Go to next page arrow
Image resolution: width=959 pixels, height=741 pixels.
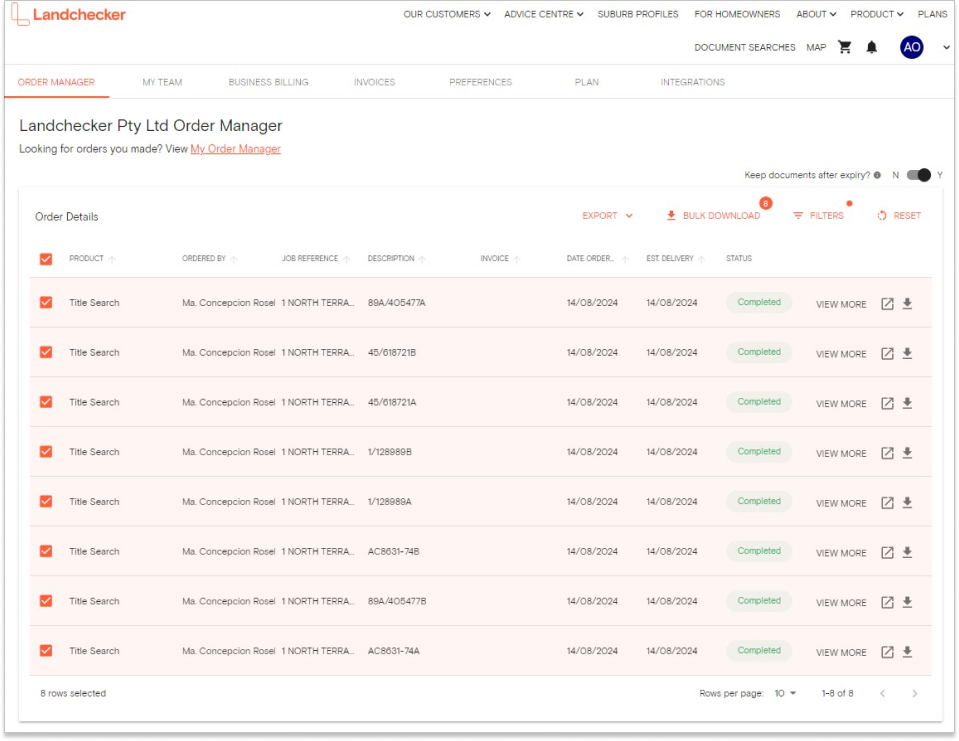tap(914, 693)
